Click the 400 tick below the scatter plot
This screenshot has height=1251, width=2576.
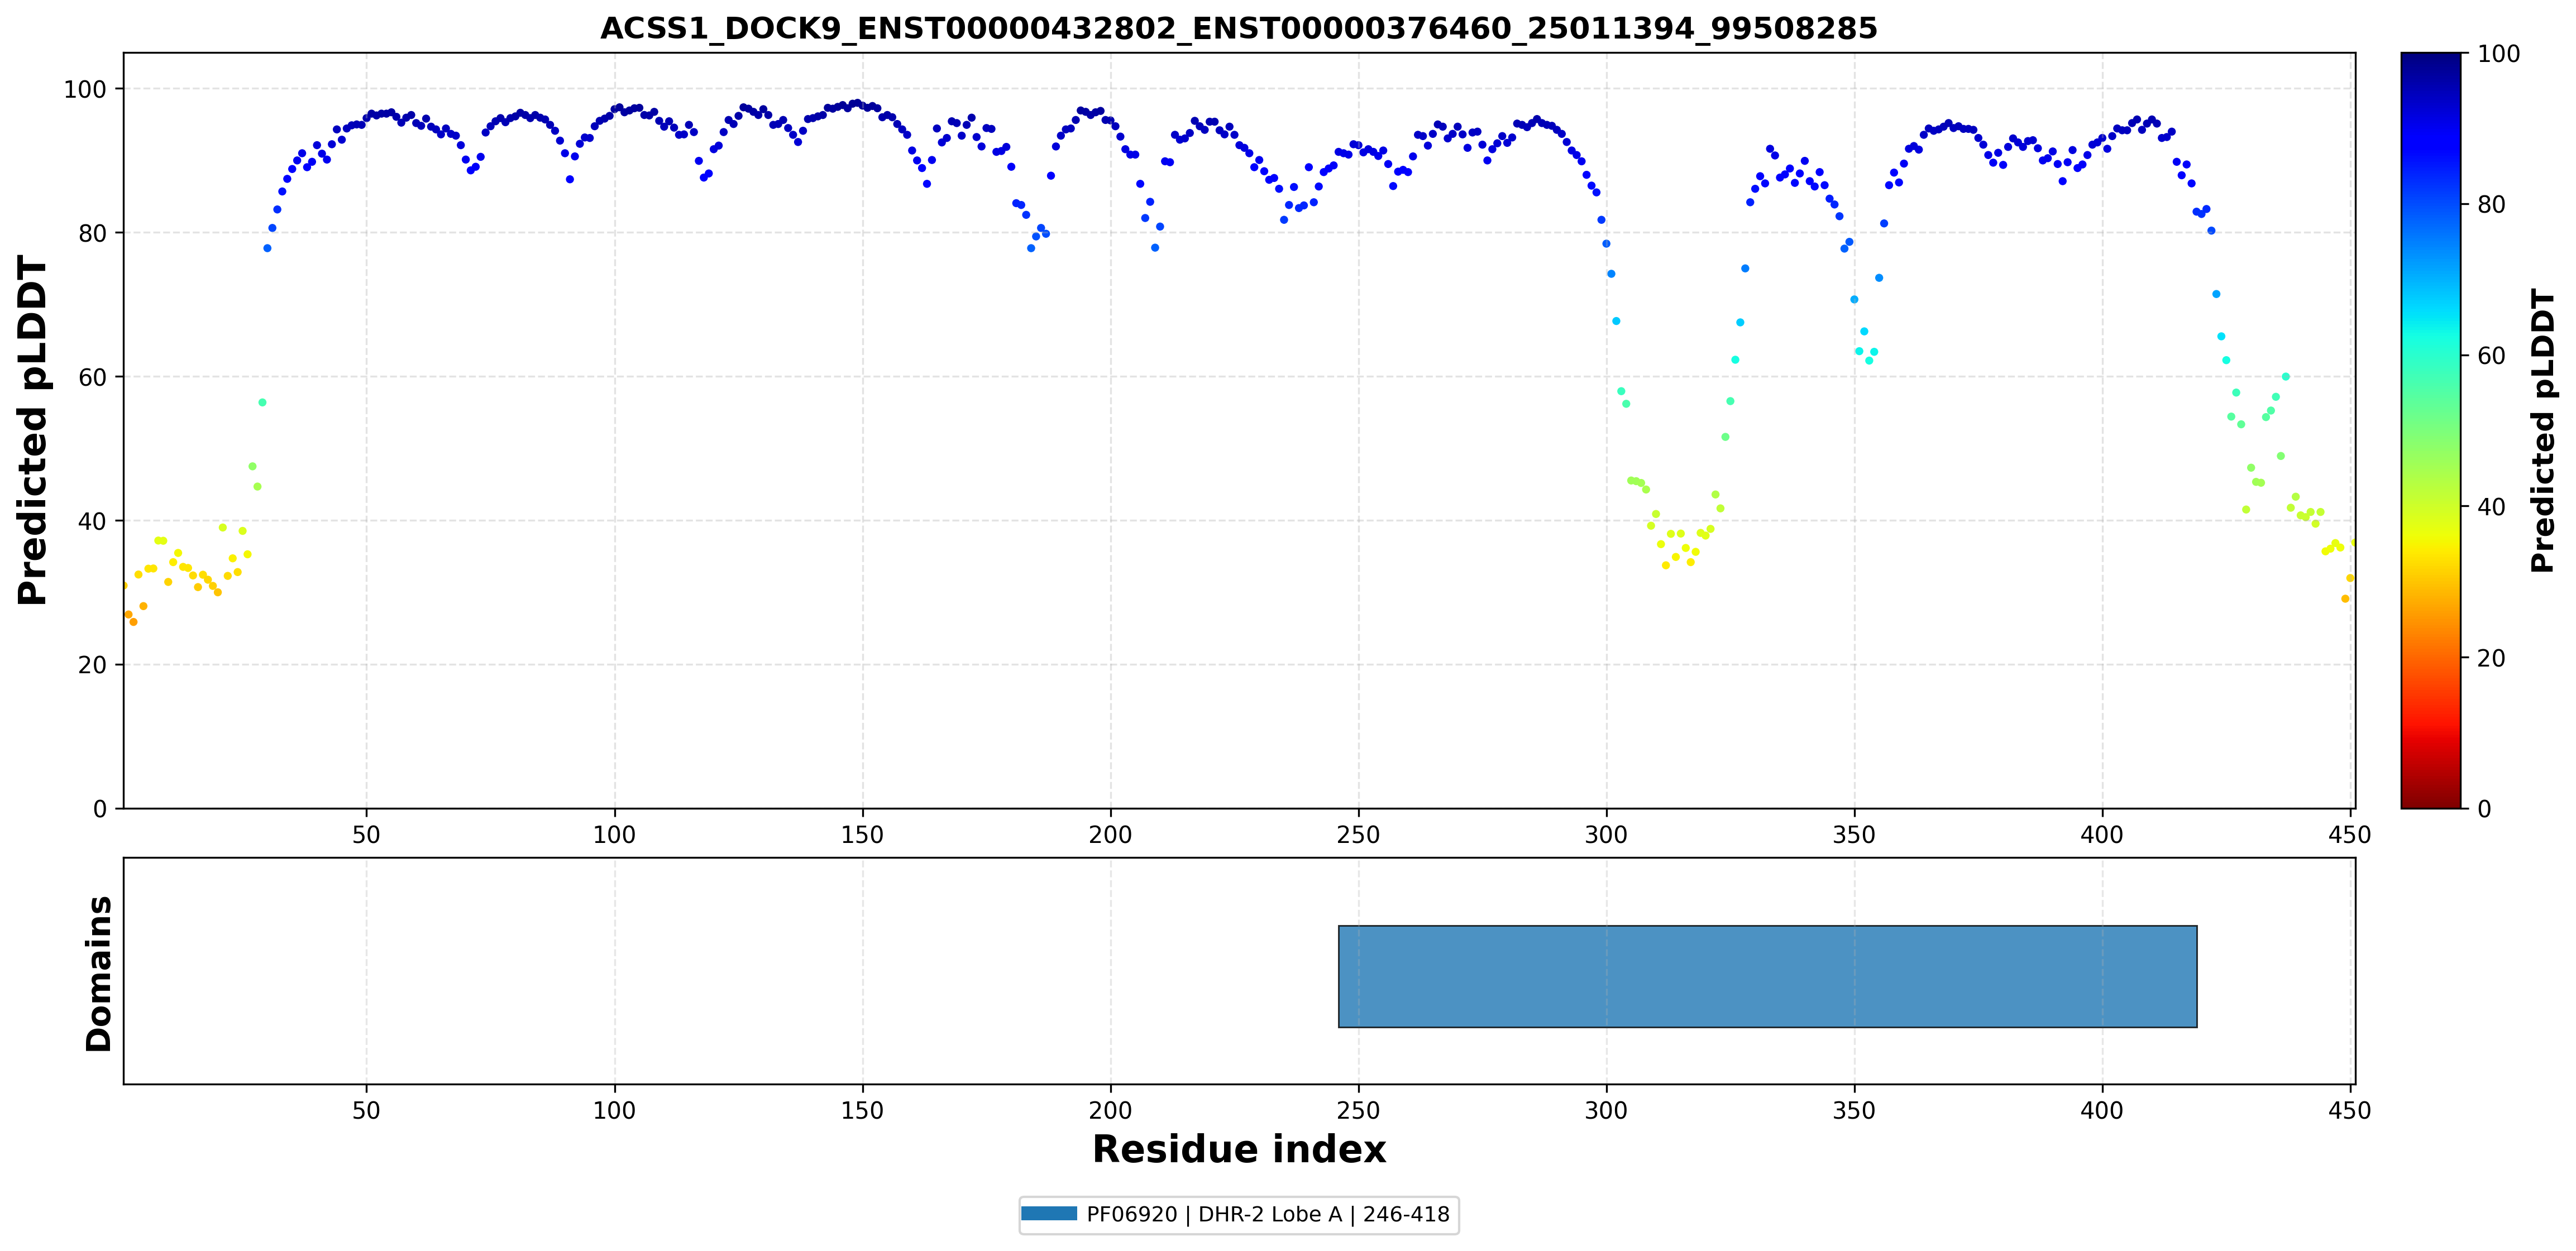tap(2102, 835)
